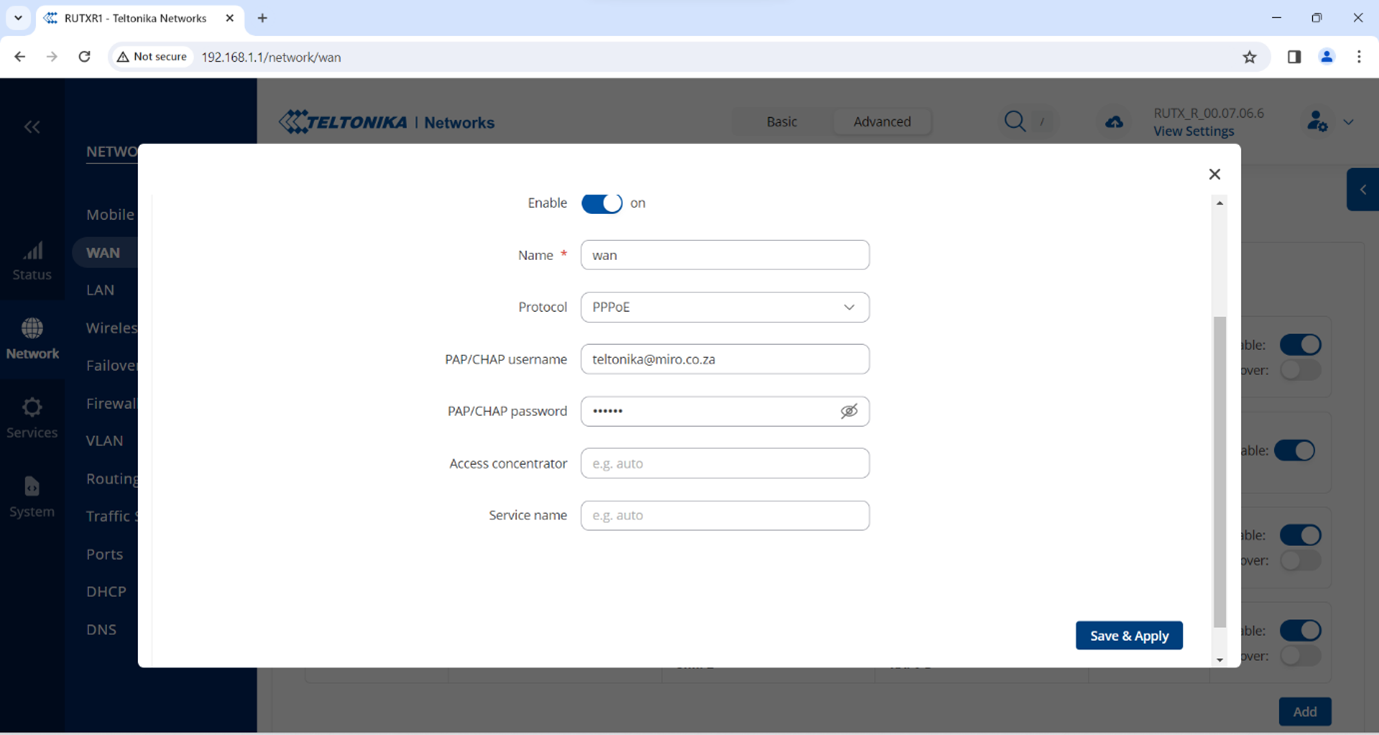Click the Access concentrator input field
1379x735 pixels.
(724, 463)
